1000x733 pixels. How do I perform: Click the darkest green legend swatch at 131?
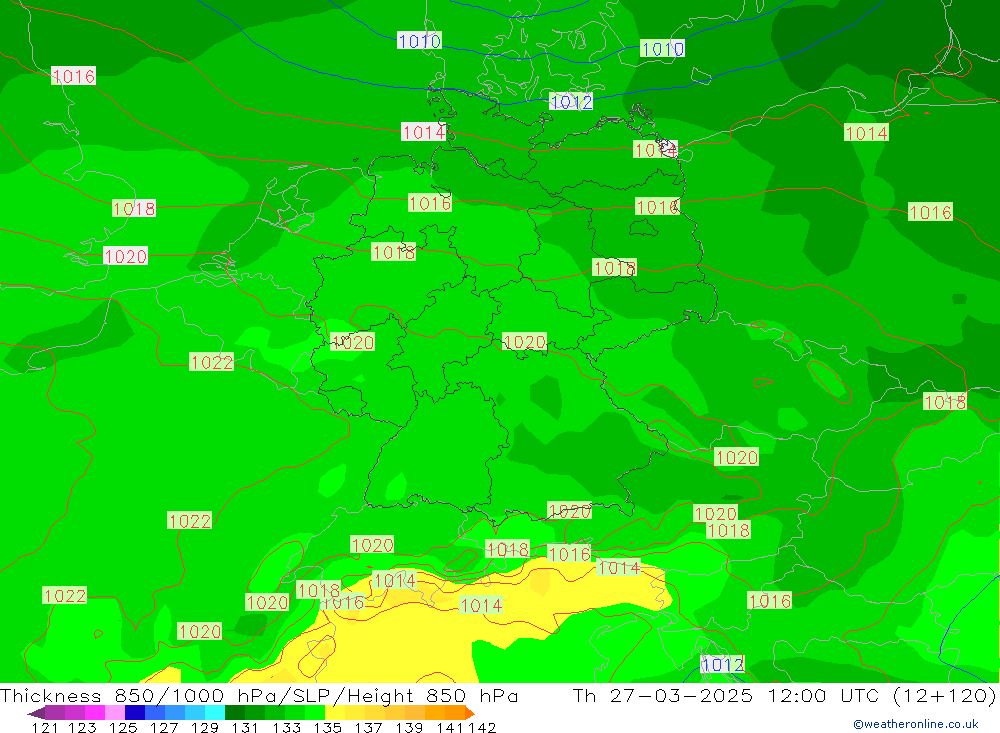235,713
